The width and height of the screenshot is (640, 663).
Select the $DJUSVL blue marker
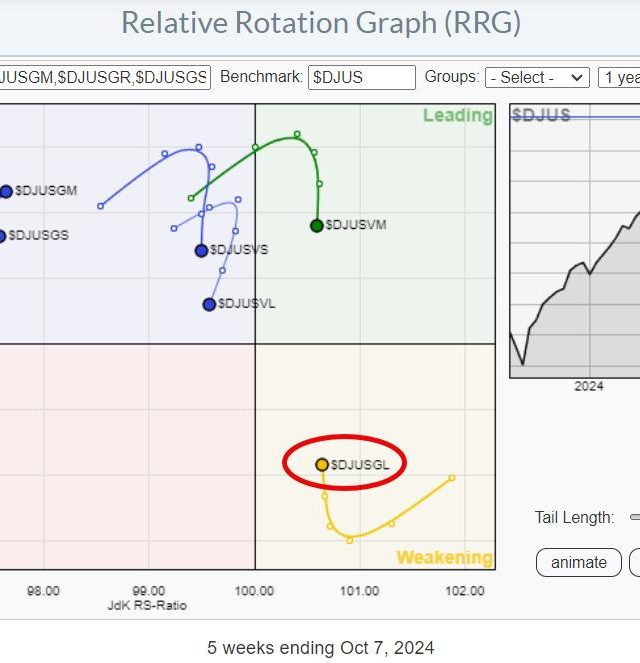pyautogui.click(x=209, y=304)
